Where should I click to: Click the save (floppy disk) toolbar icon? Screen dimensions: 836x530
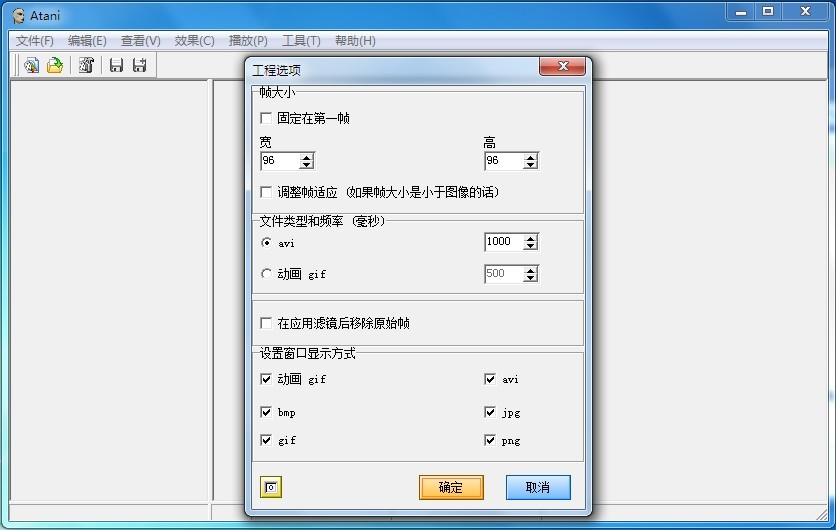pyautogui.click(x=116, y=66)
